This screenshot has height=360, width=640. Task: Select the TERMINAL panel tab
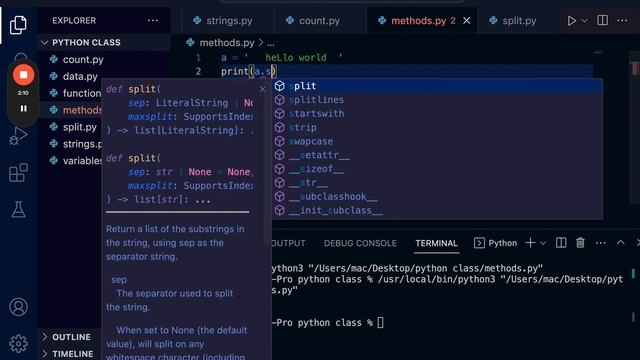(436, 243)
